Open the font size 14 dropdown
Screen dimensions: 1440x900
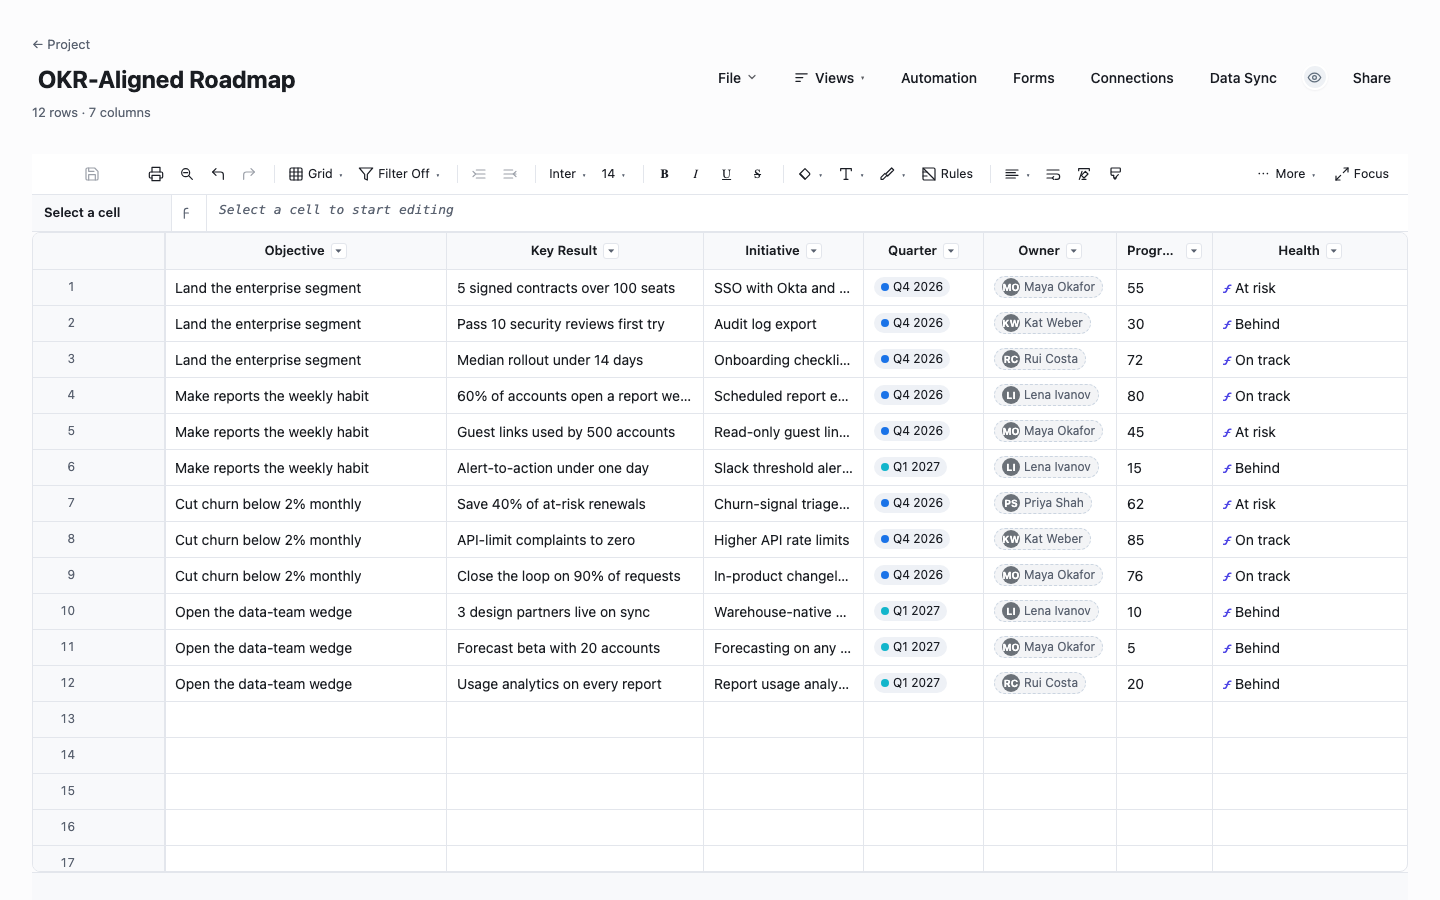(x=613, y=174)
